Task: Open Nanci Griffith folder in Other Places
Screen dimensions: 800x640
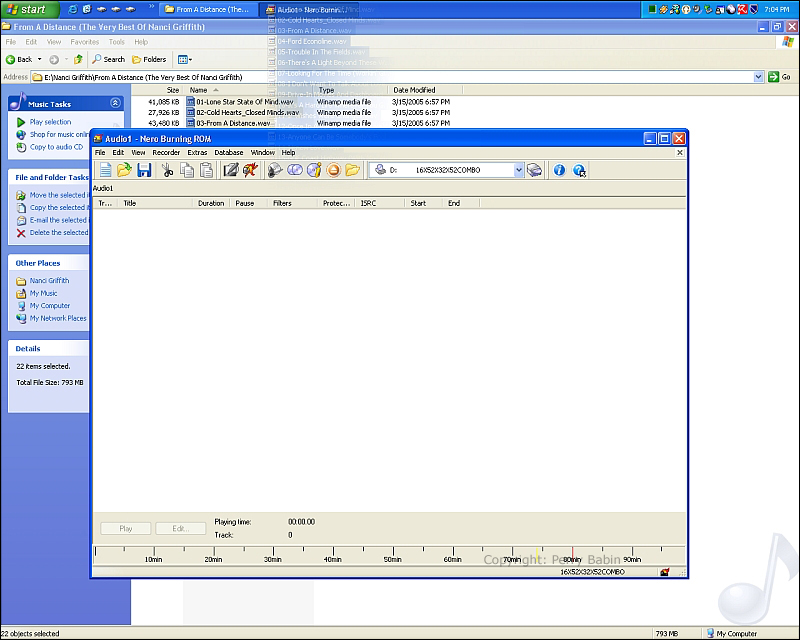Action: [x=49, y=280]
